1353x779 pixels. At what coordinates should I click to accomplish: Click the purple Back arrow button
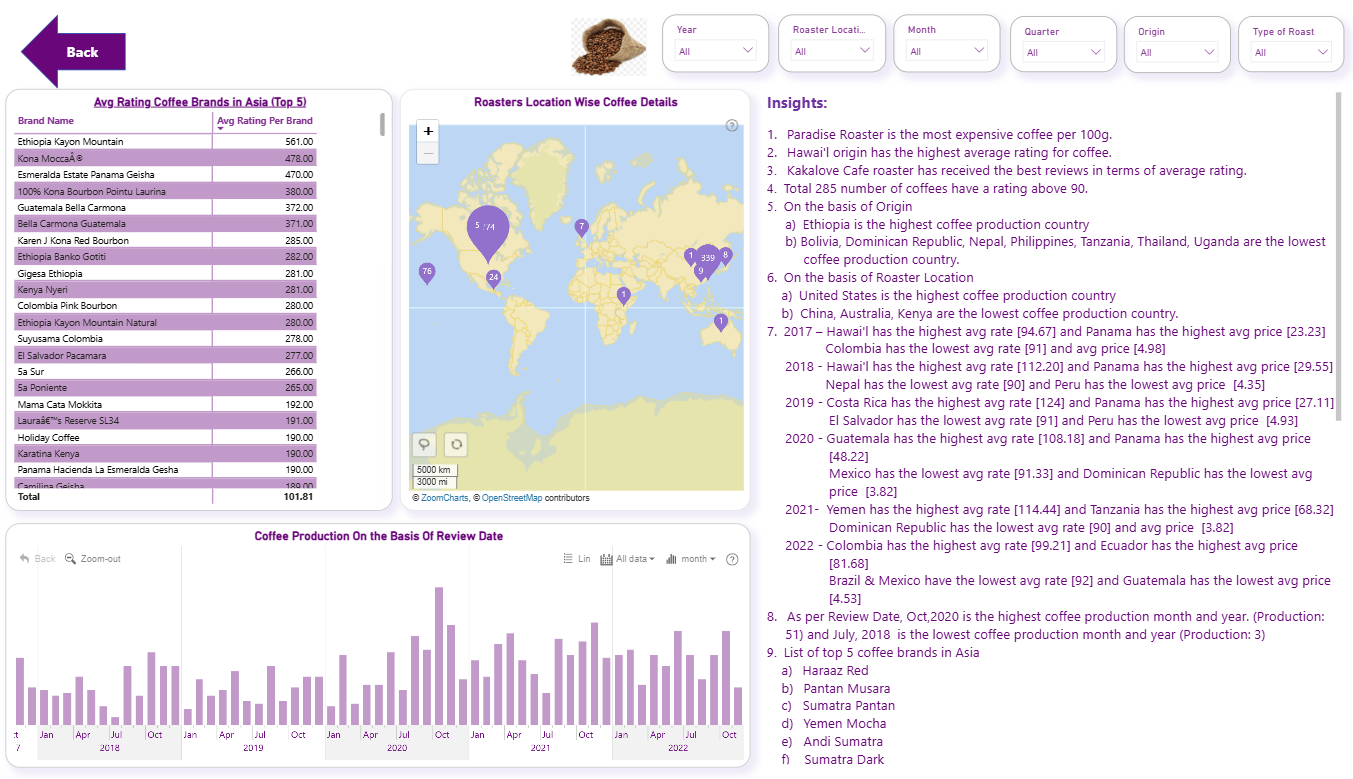[73, 52]
